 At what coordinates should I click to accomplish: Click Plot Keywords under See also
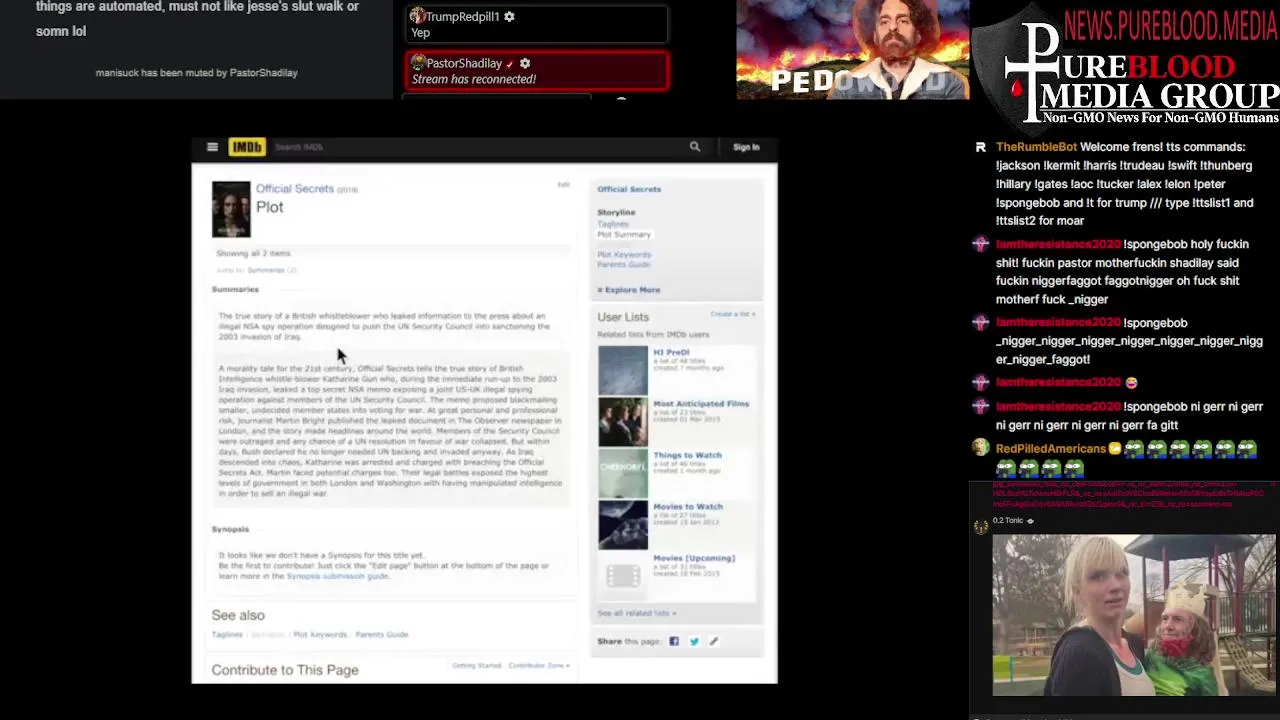(x=320, y=634)
